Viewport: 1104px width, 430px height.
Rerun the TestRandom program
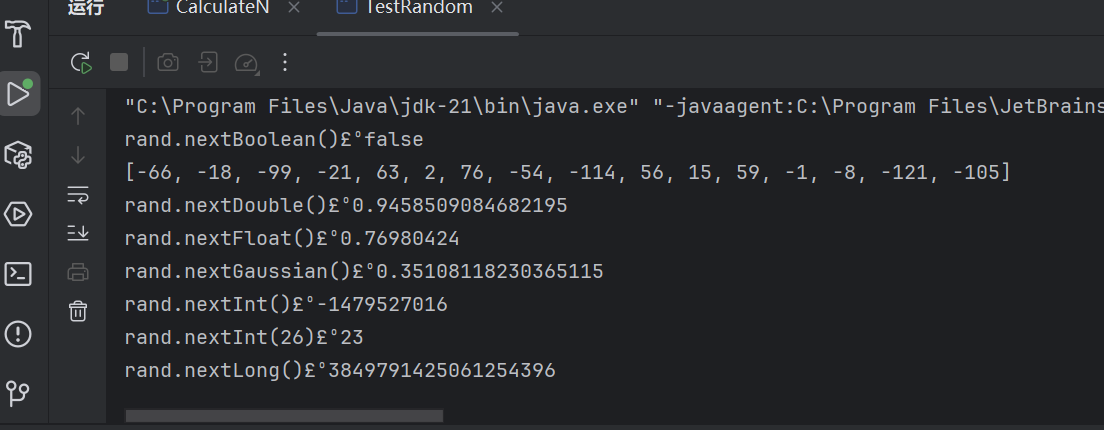coord(81,63)
